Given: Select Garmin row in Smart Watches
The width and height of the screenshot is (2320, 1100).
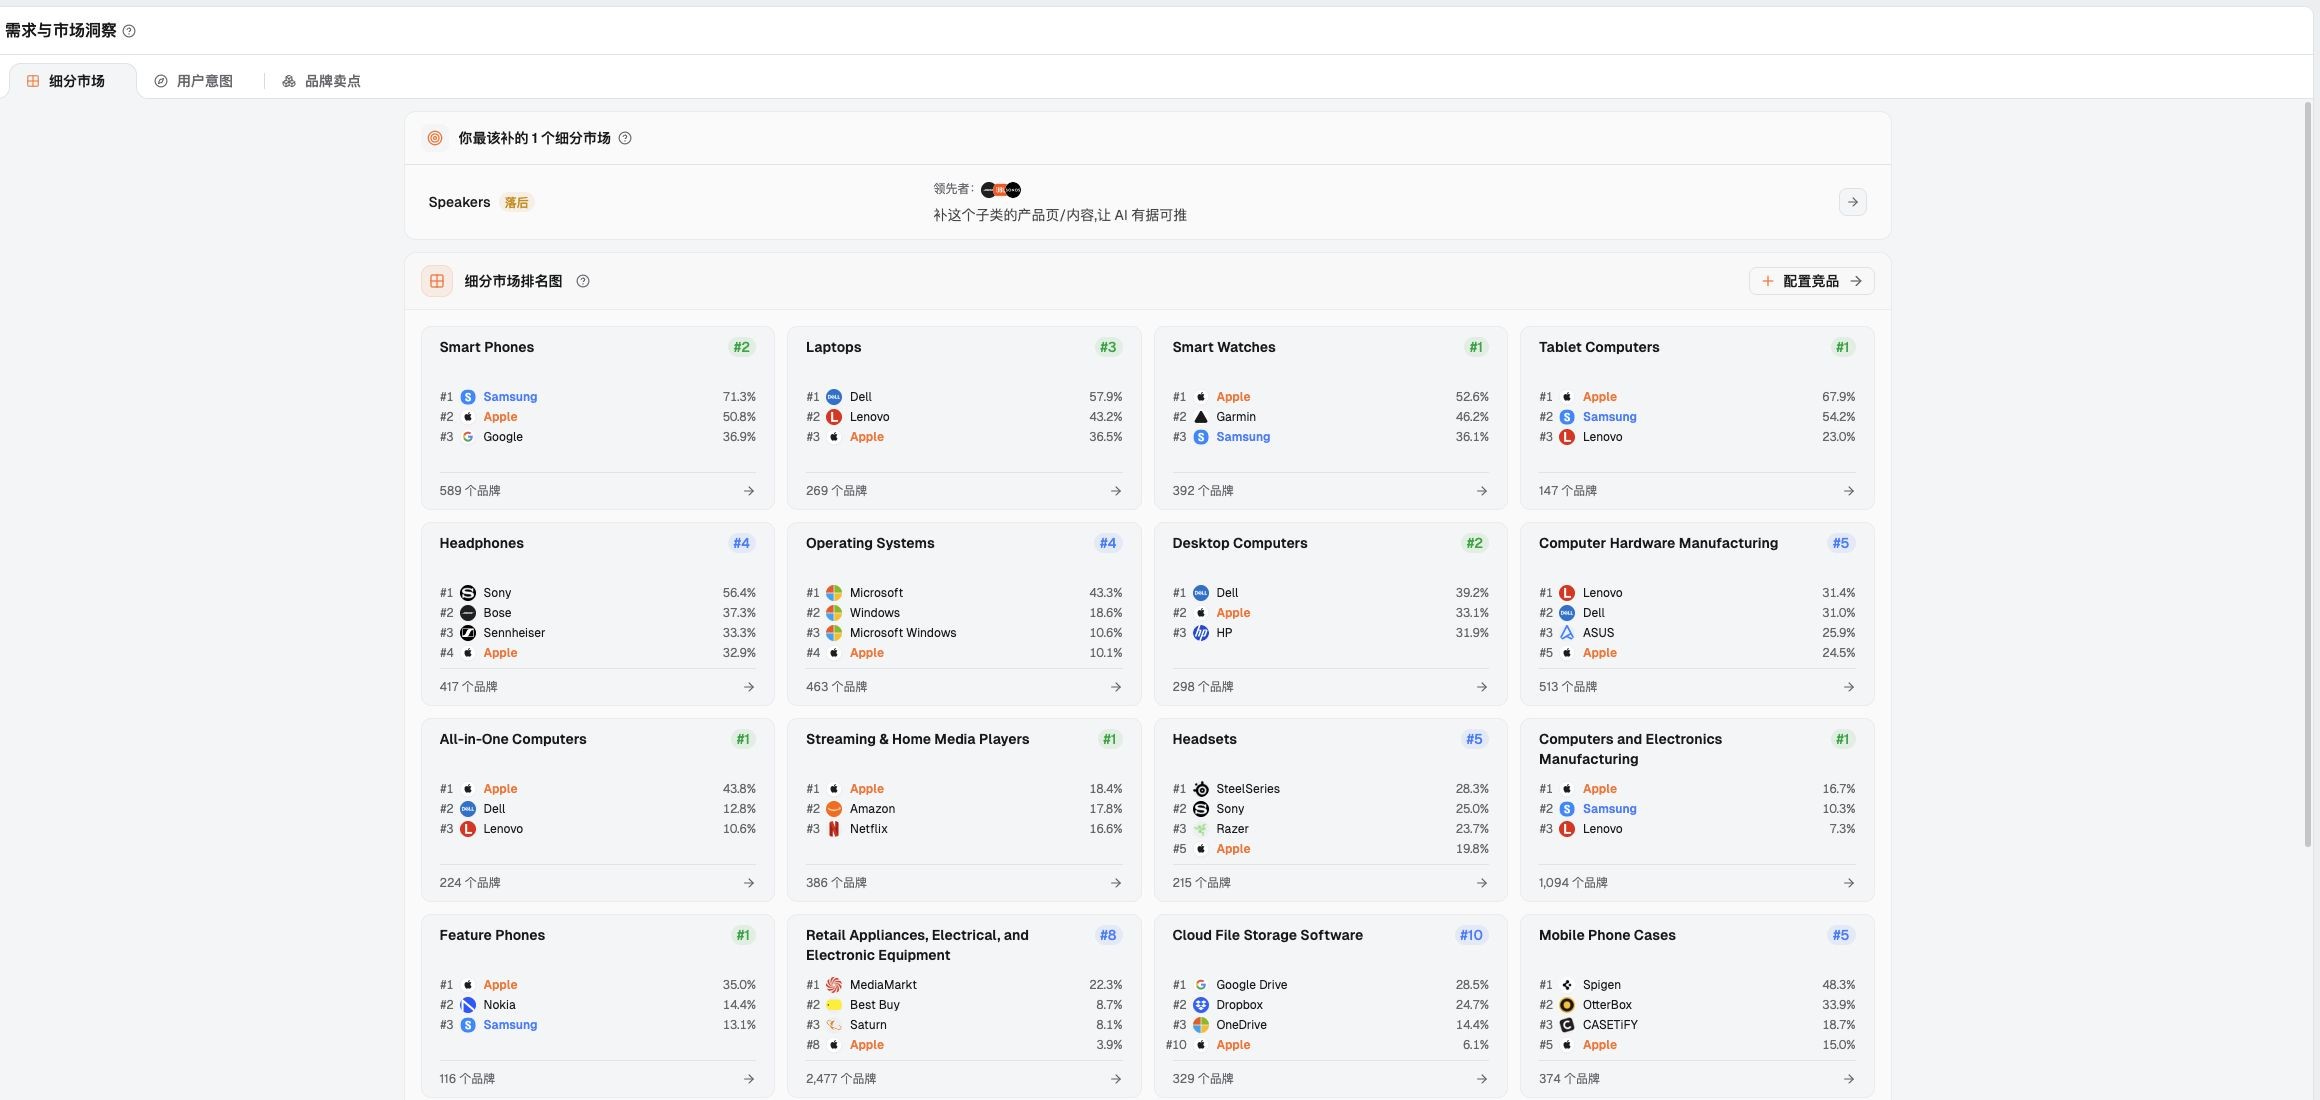Looking at the screenshot, I should pyautogui.click(x=1330, y=417).
